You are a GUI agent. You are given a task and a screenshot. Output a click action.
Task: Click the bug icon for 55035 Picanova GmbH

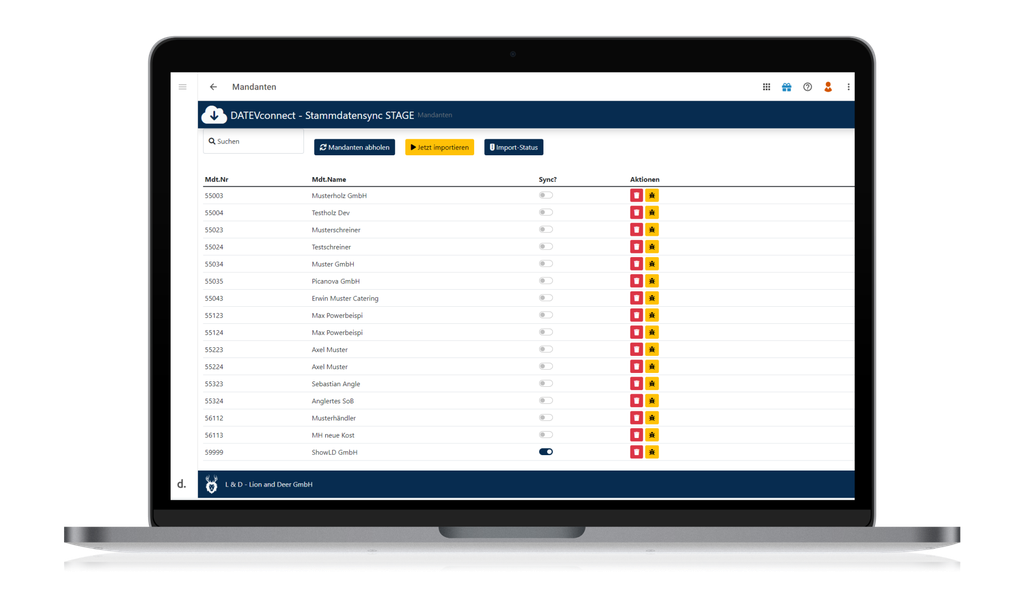click(652, 281)
